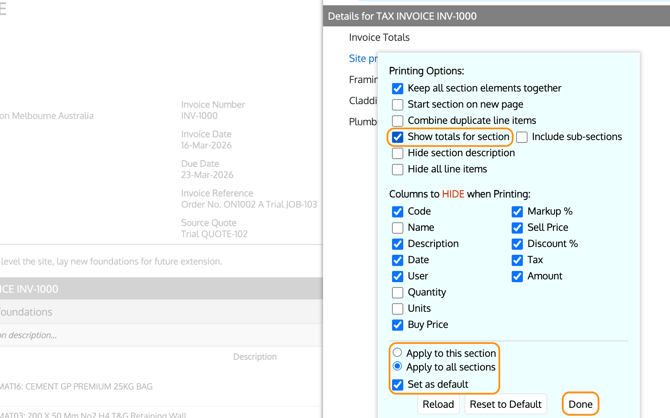Toggle Show totals for section checkbox

tap(398, 137)
